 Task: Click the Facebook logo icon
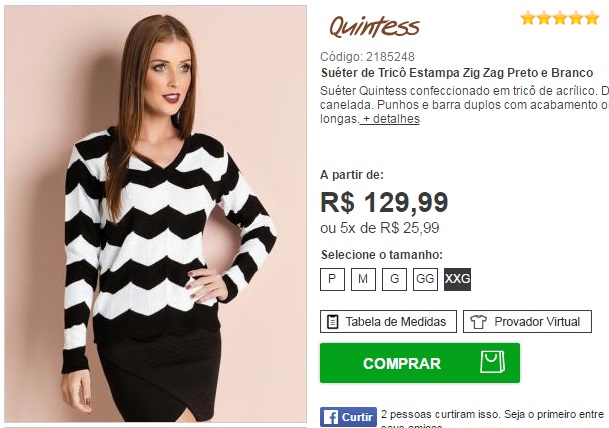pos(331,418)
